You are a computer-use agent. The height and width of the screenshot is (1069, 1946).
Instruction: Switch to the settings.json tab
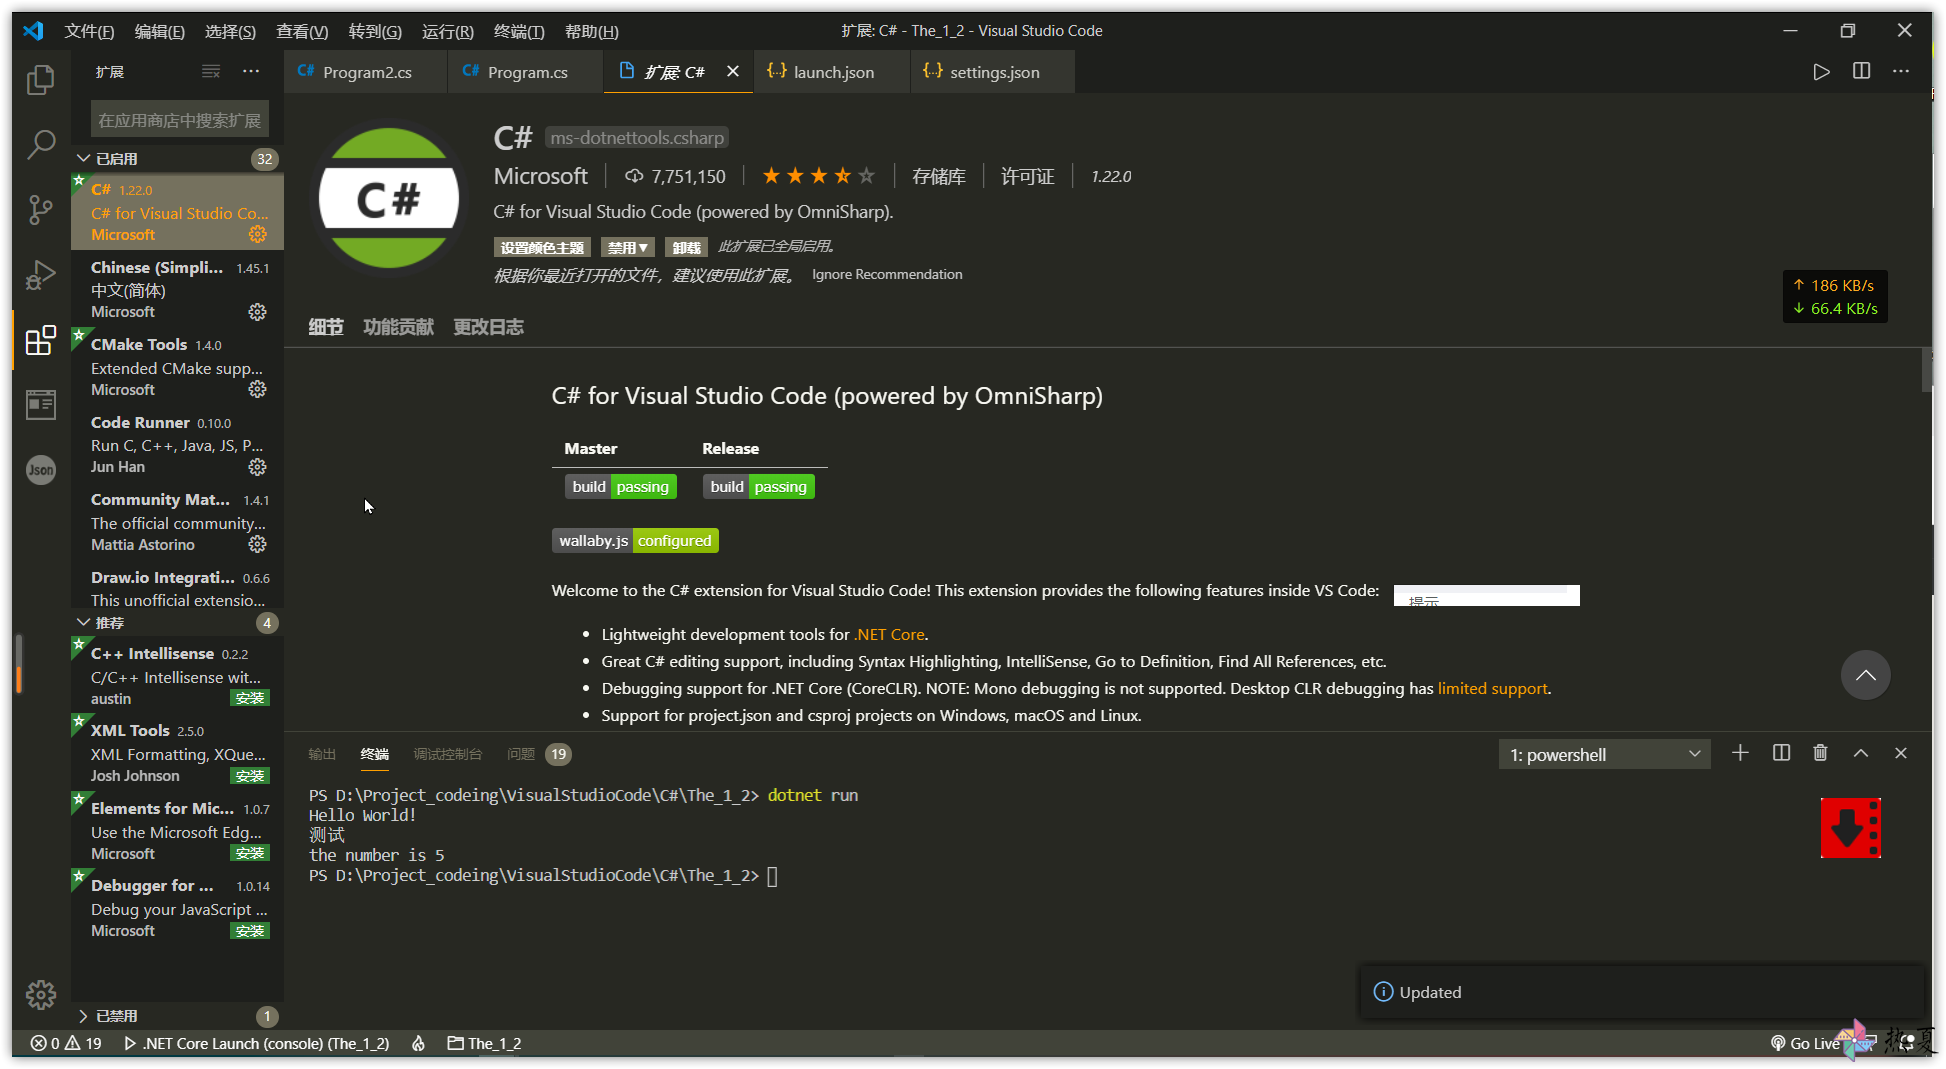click(993, 72)
